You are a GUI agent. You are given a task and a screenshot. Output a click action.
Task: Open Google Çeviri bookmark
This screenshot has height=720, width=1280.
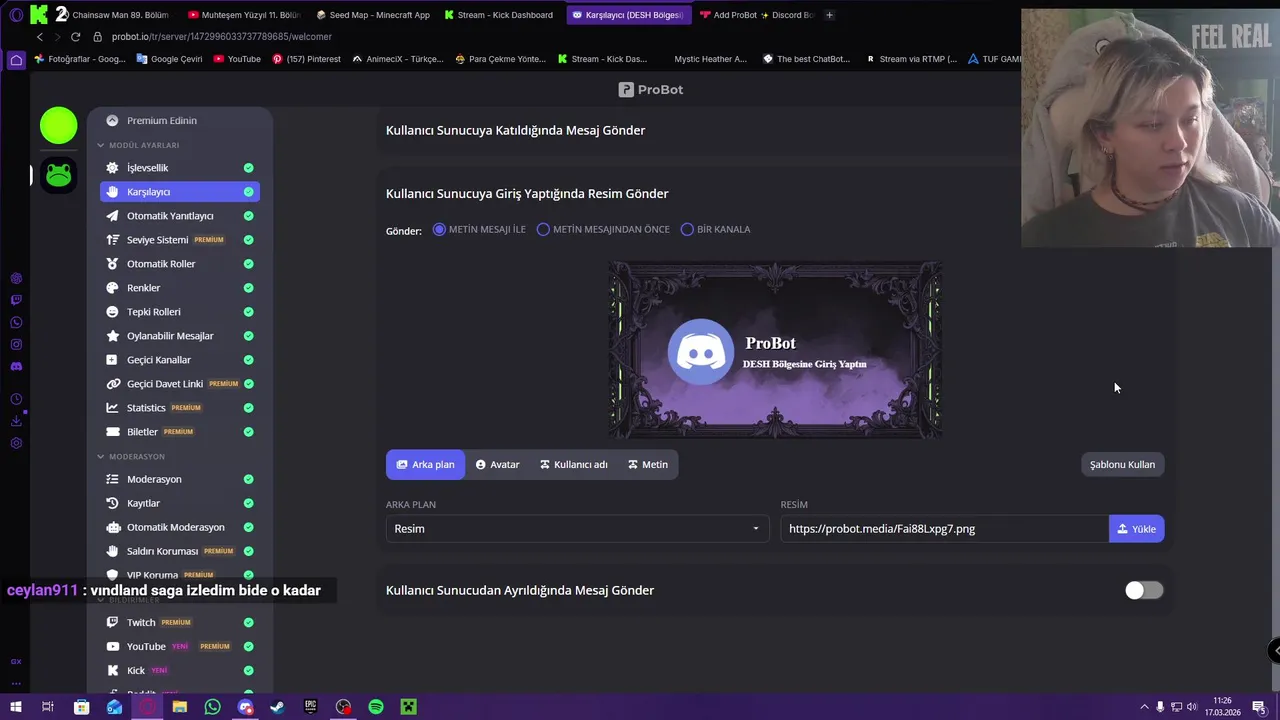tap(169, 59)
